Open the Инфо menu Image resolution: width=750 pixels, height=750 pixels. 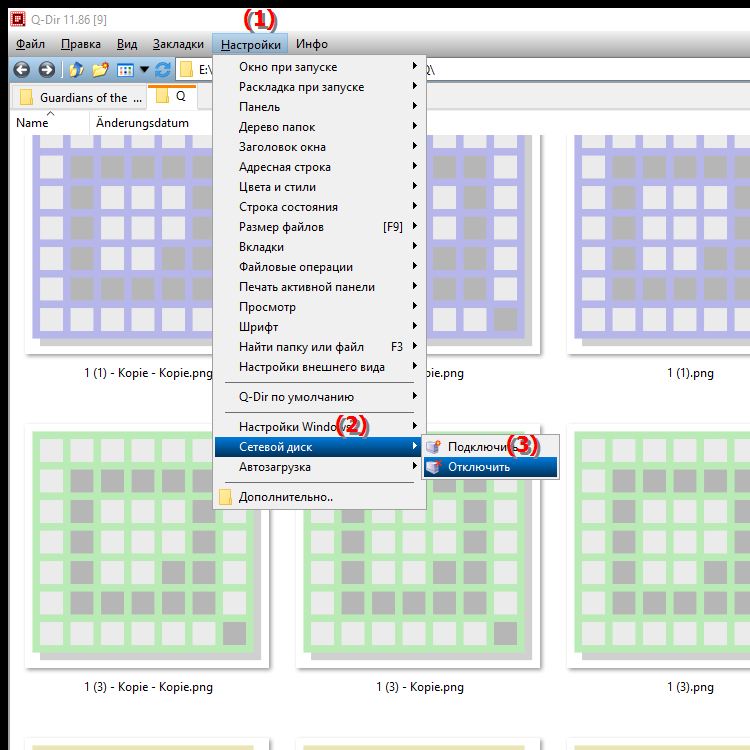click(x=311, y=44)
